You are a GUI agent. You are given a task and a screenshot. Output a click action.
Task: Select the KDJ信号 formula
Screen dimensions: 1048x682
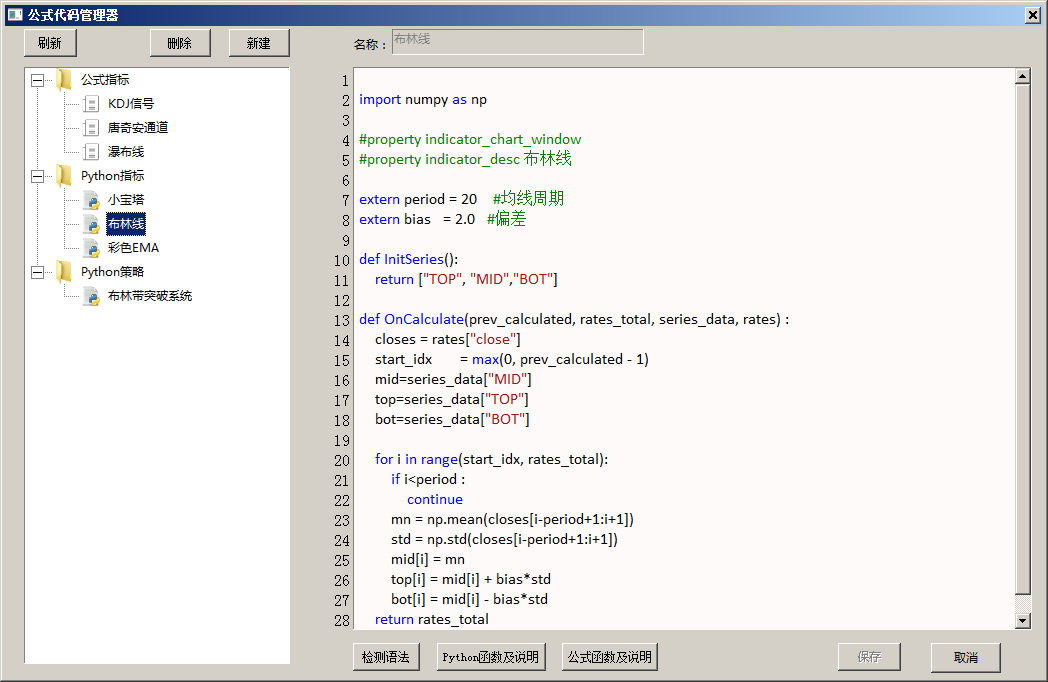pos(131,104)
